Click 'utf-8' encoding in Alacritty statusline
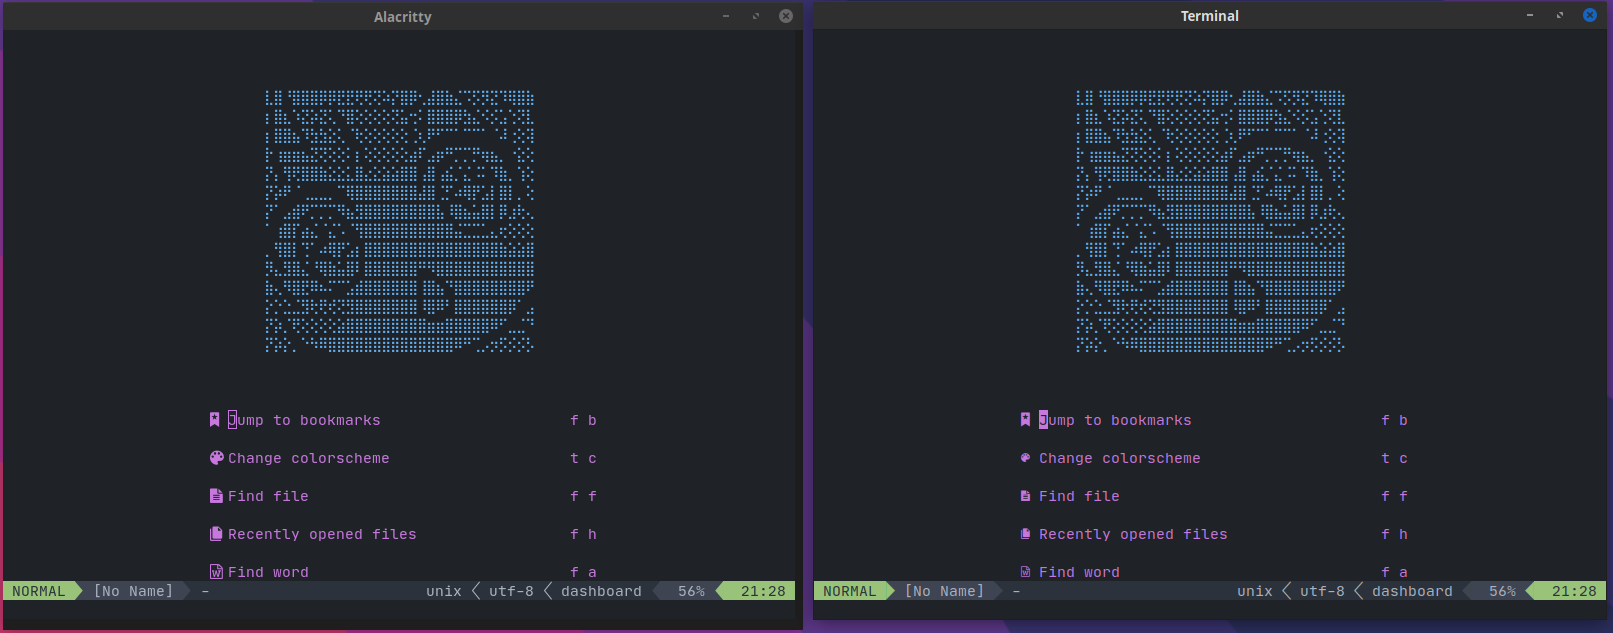The image size is (1613, 633). point(511,591)
